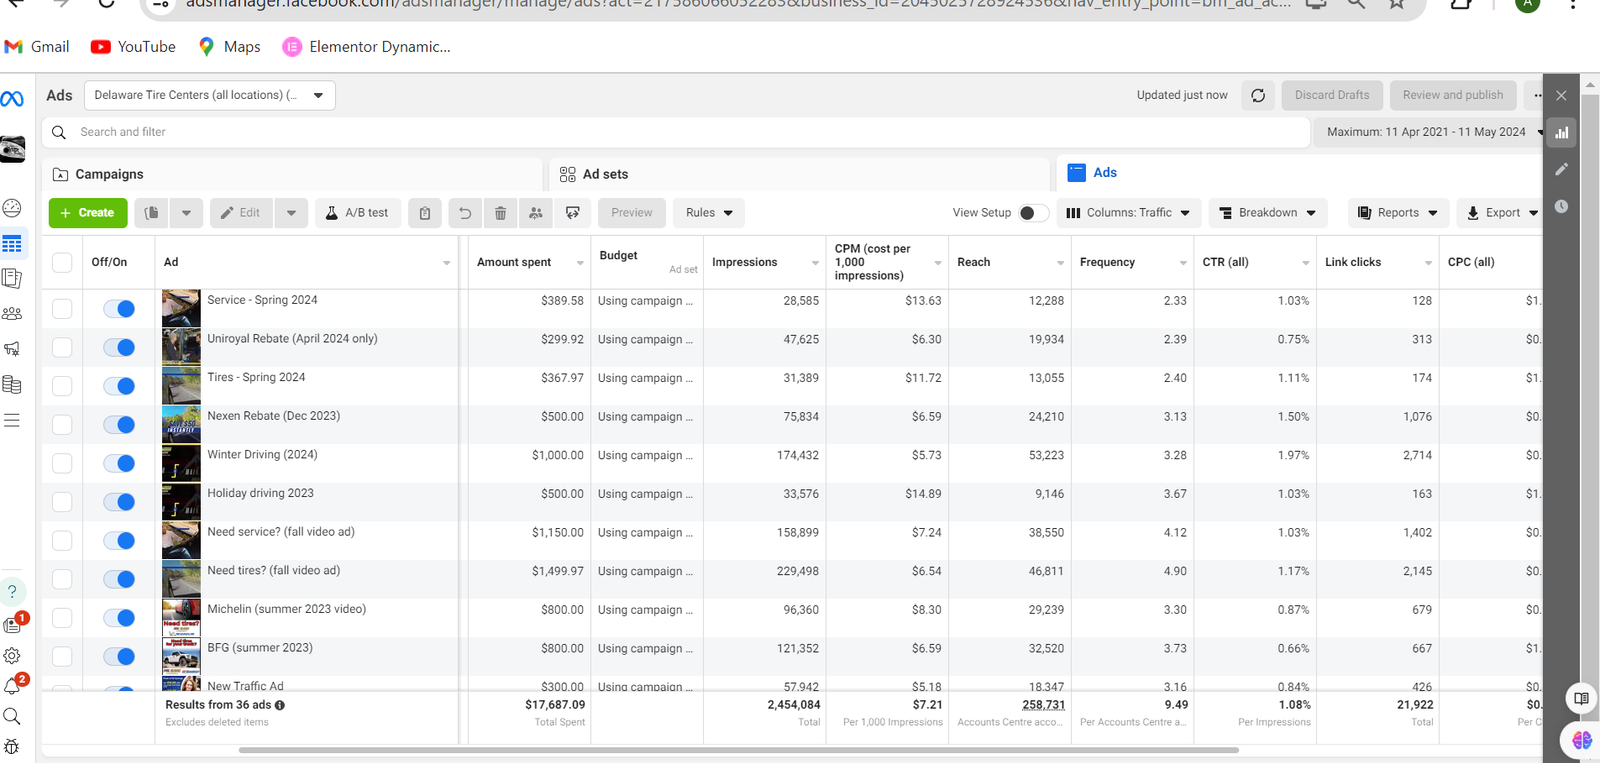Enable the View Setup toggle
Image resolution: width=1600 pixels, height=763 pixels.
(x=1032, y=213)
